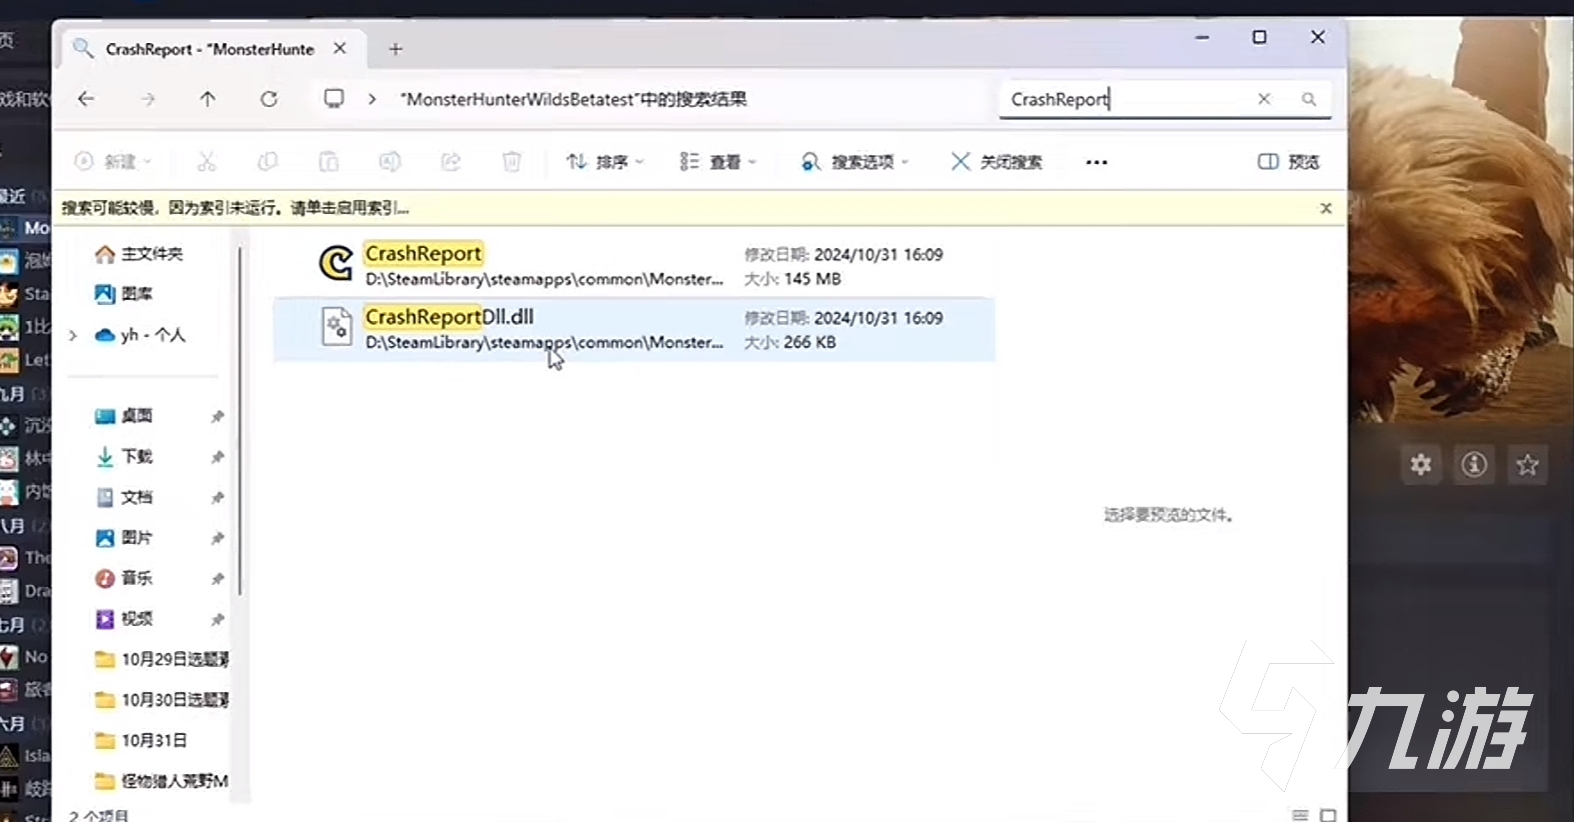Switch to large icons view in status bar
This screenshot has height=822, width=1574.
pyautogui.click(x=1328, y=815)
